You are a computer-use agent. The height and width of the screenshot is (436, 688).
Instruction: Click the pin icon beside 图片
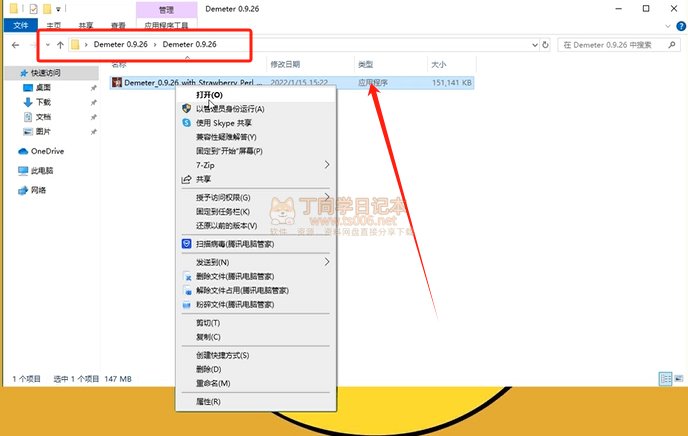[x=93, y=132]
